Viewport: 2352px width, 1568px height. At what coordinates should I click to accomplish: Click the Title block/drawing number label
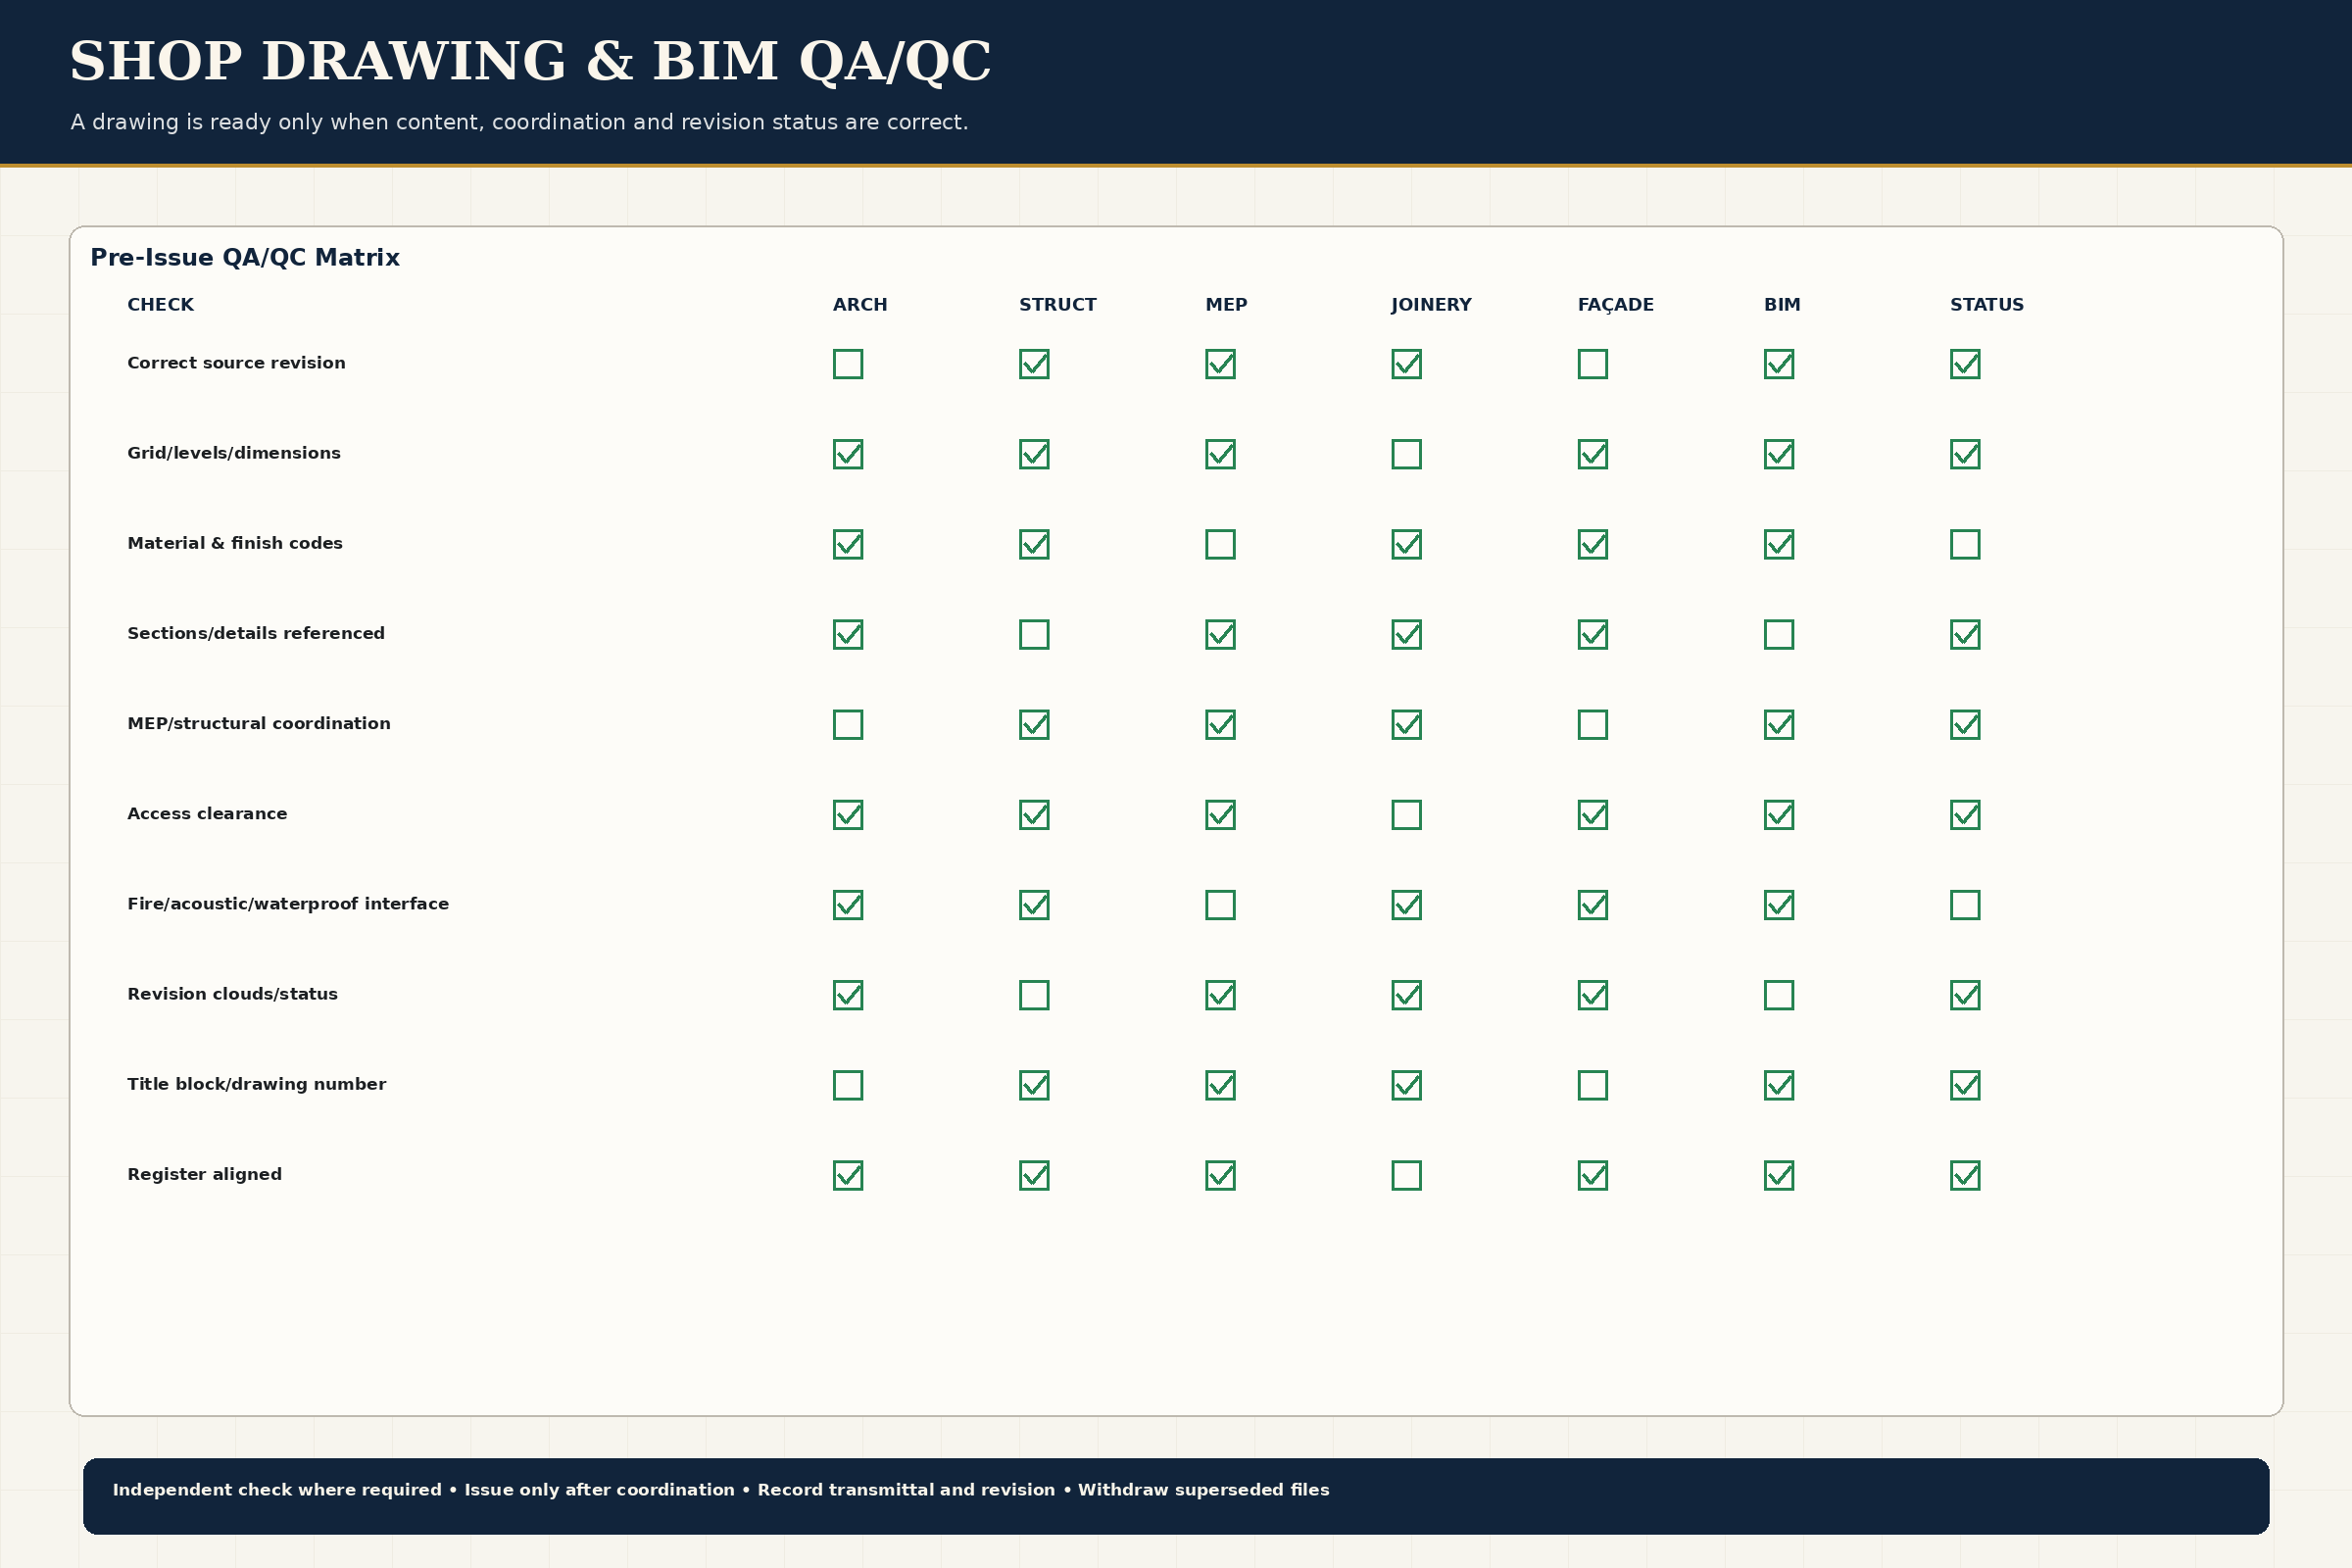tap(256, 1084)
